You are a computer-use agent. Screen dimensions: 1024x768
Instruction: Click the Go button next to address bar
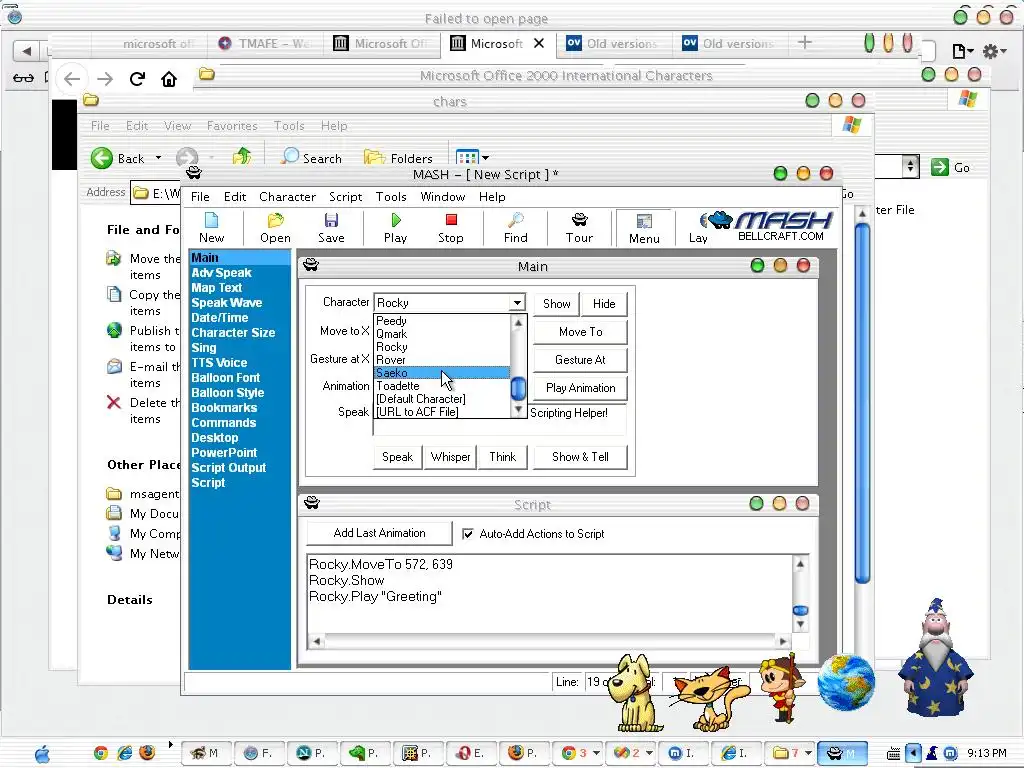point(950,167)
